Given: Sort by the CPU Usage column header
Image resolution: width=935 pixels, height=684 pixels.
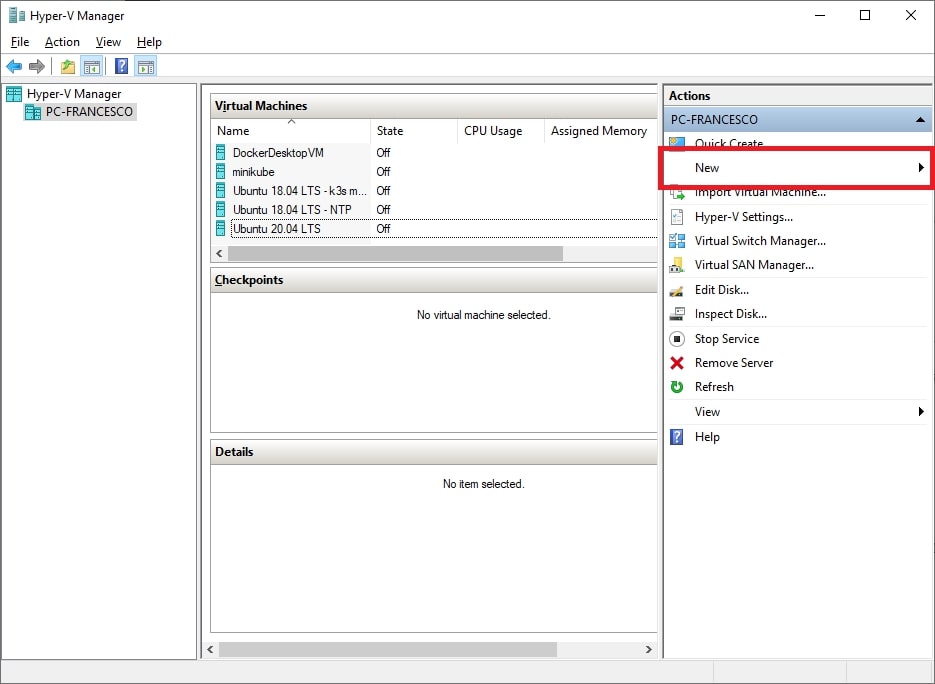Looking at the screenshot, I should point(501,131).
